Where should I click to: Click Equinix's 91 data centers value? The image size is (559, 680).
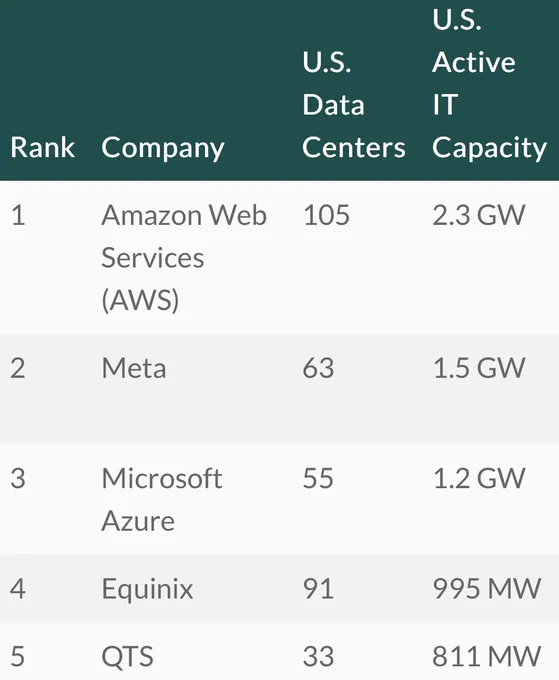[x=318, y=588]
